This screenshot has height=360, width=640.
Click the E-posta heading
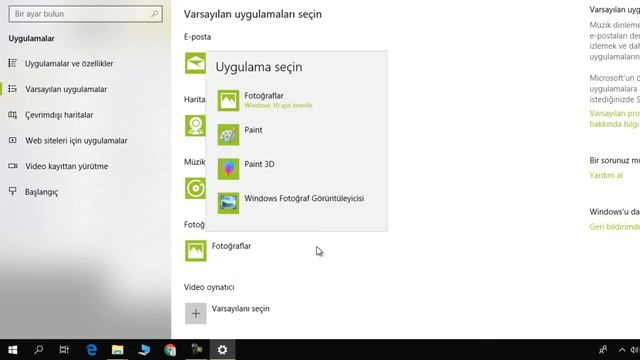coord(198,37)
